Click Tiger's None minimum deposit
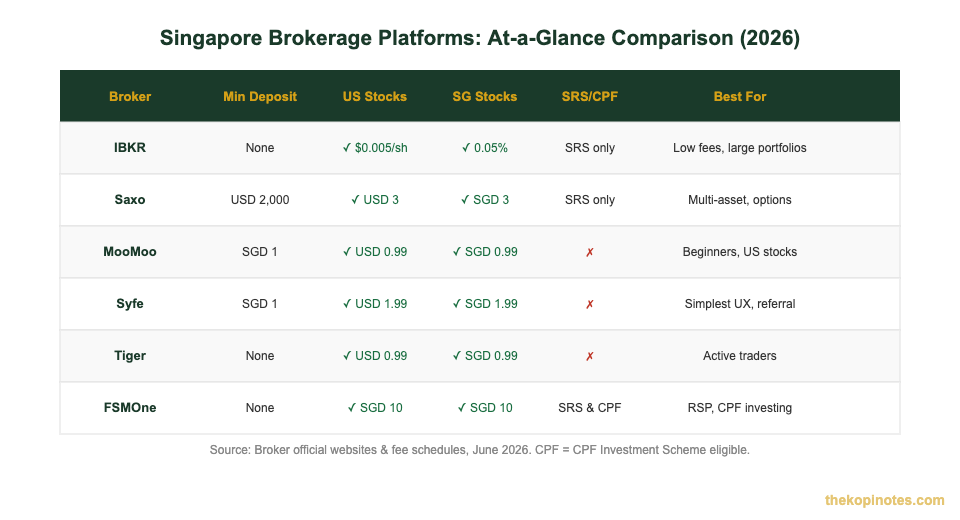This screenshot has height=520, width=960. (x=260, y=356)
